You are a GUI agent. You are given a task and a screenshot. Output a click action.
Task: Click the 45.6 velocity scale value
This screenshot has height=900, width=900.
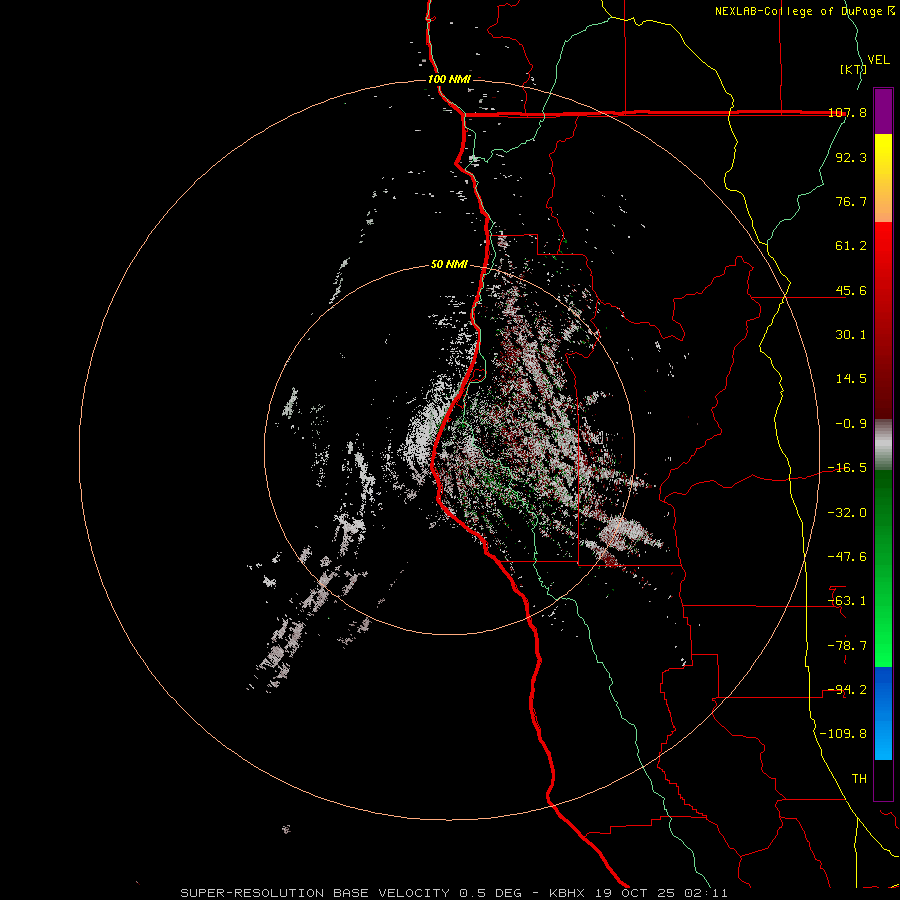coord(851,290)
